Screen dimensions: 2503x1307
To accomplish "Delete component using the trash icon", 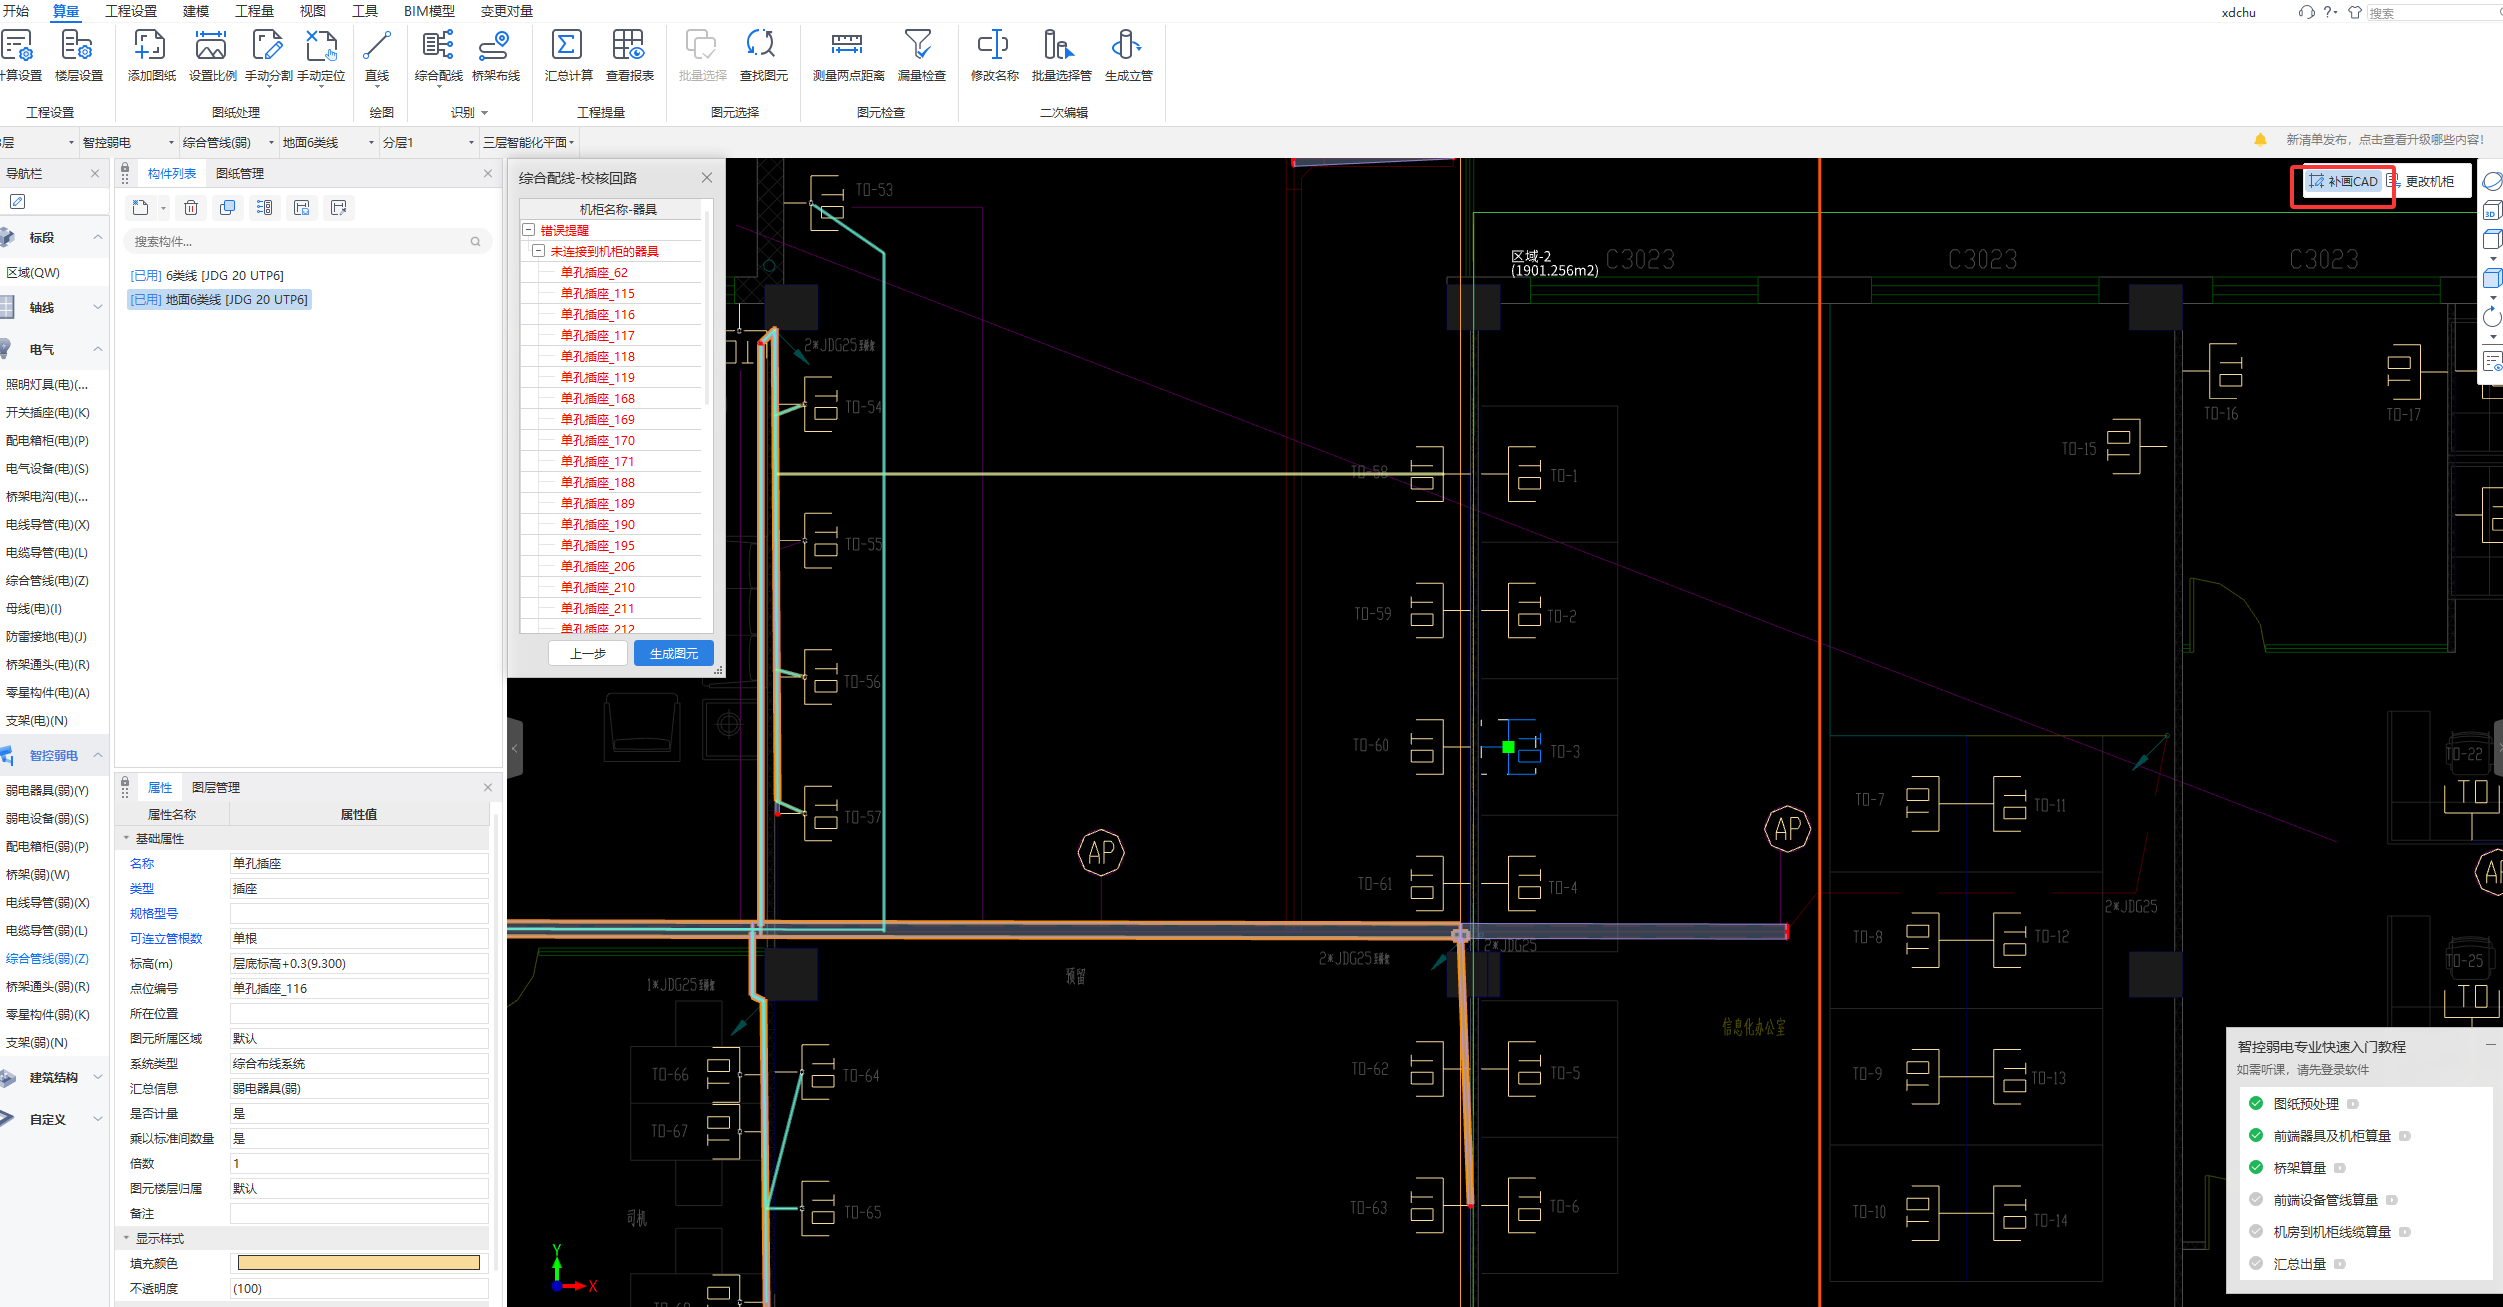I will click(x=191, y=208).
